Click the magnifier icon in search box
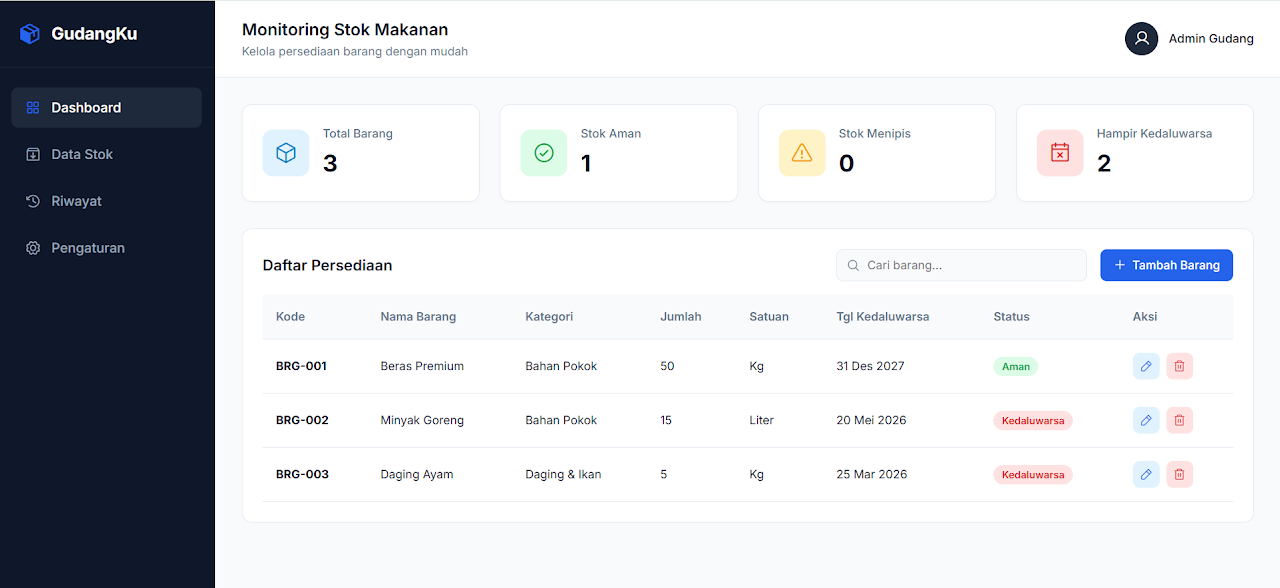This screenshot has width=1280, height=588. click(853, 266)
